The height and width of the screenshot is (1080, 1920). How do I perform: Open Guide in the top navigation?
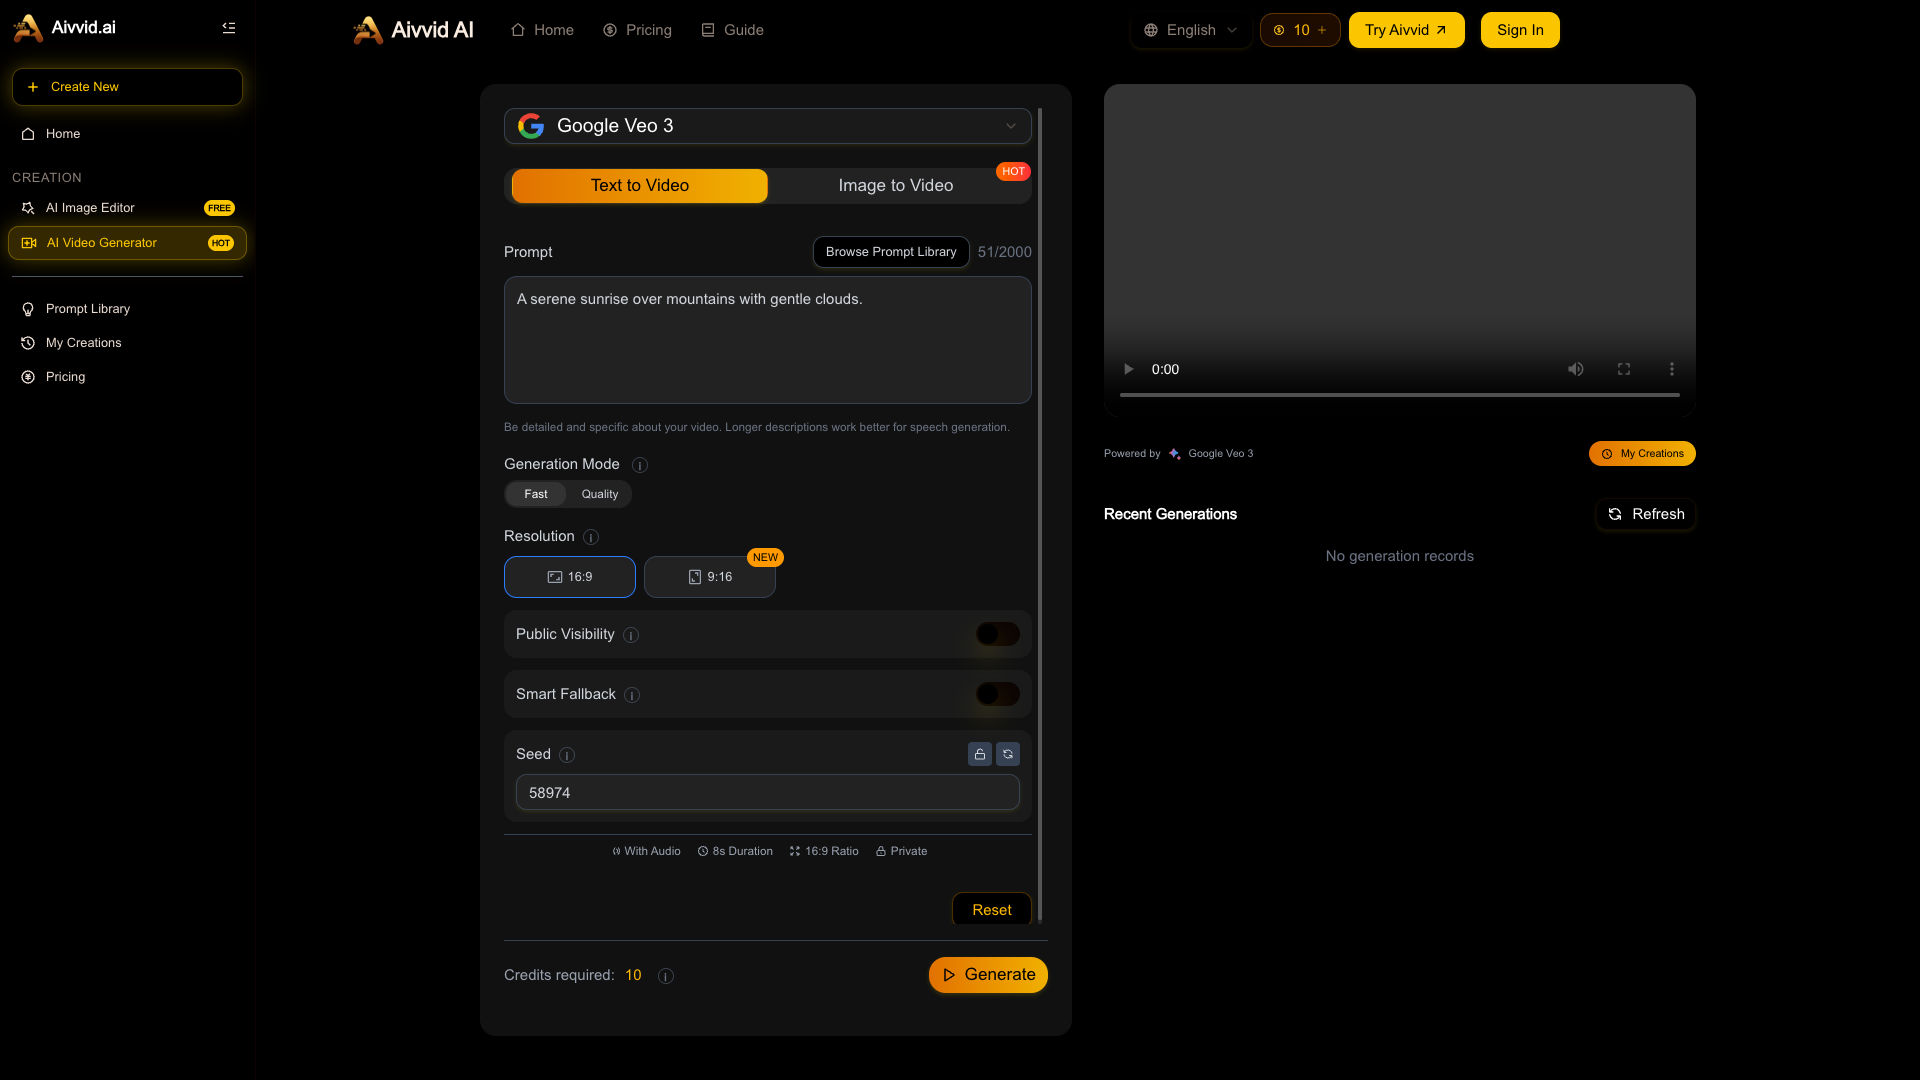[732, 30]
